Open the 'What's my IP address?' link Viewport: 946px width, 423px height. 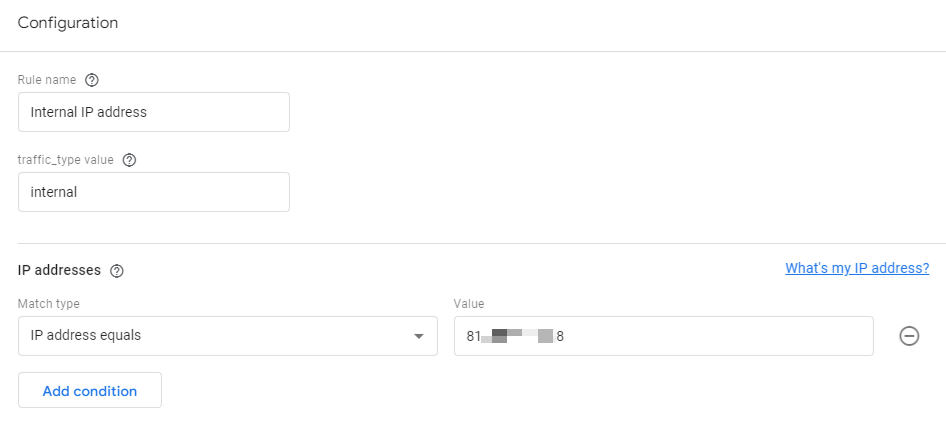click(857, 268)
